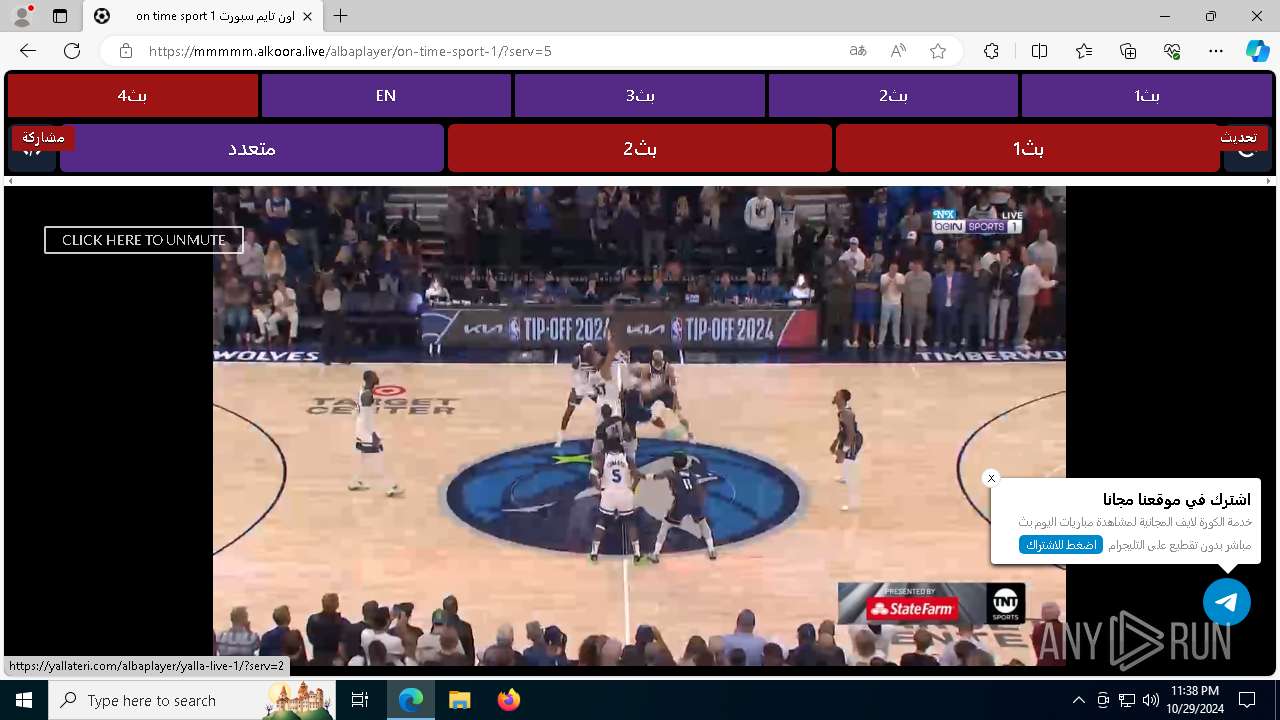Open the Extensions menu
The height and width of the screenshot is (720, 1280).
coord(991,51)
